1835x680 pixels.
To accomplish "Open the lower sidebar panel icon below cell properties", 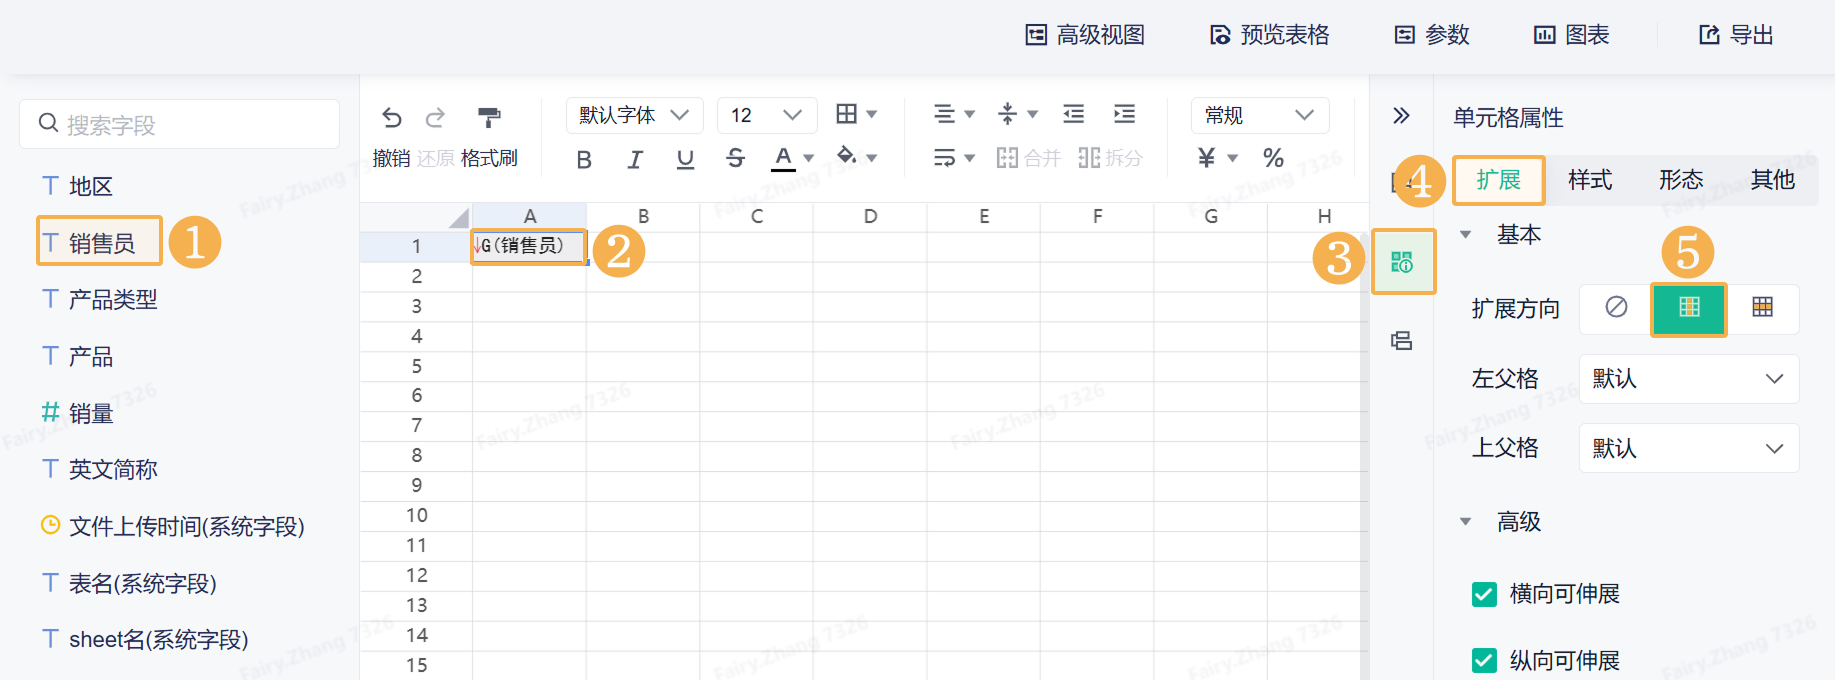I will [x=1402, y=341].
